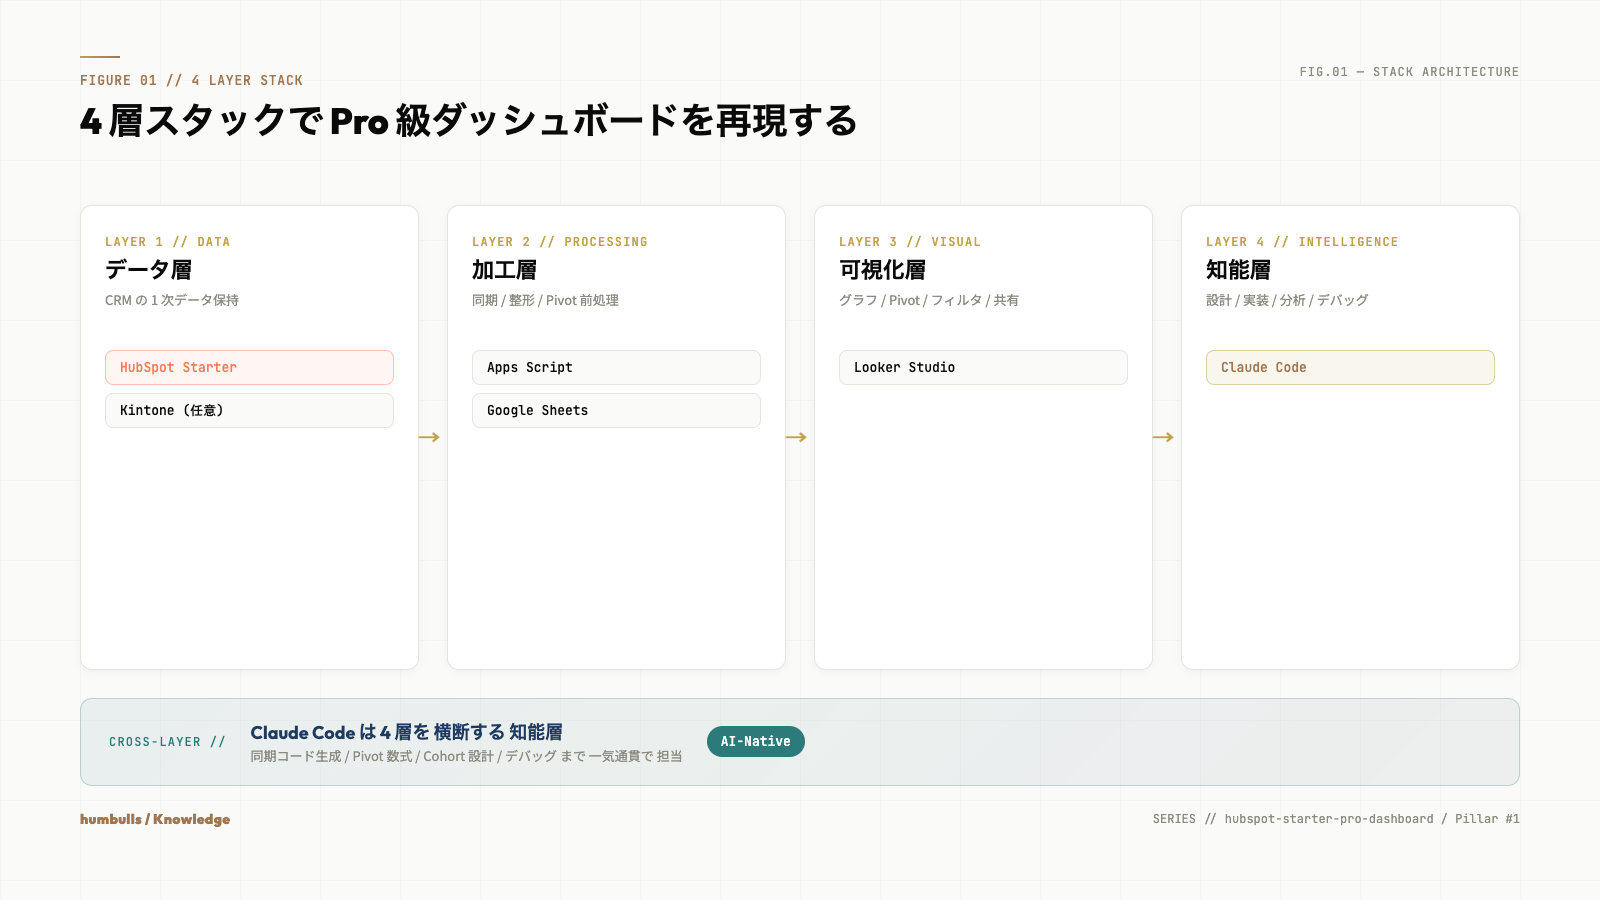Select the Kintone (任意) chip
1600x900 pixels.
pos(249,410)
